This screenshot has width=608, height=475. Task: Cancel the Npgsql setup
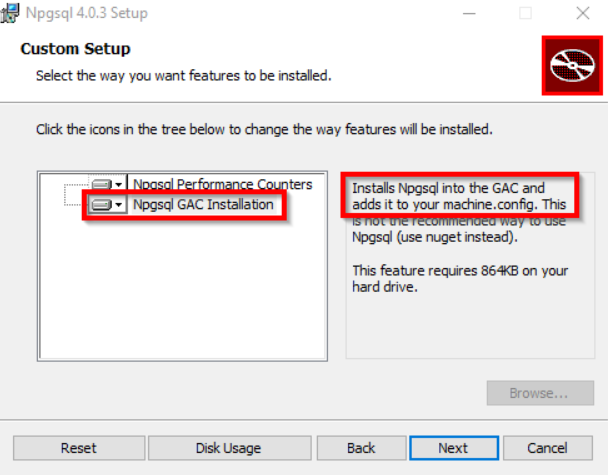[547, 448]
